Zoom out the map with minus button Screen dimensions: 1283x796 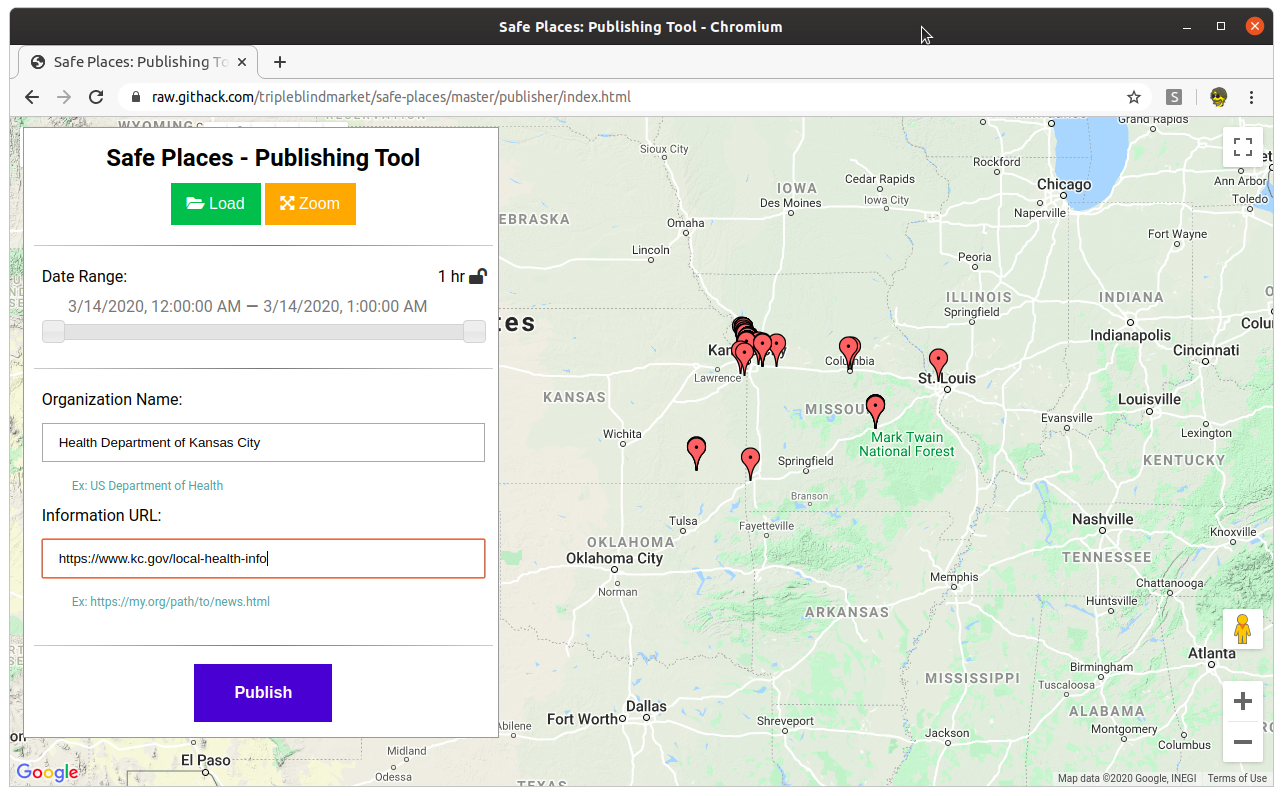[1243, 742]
